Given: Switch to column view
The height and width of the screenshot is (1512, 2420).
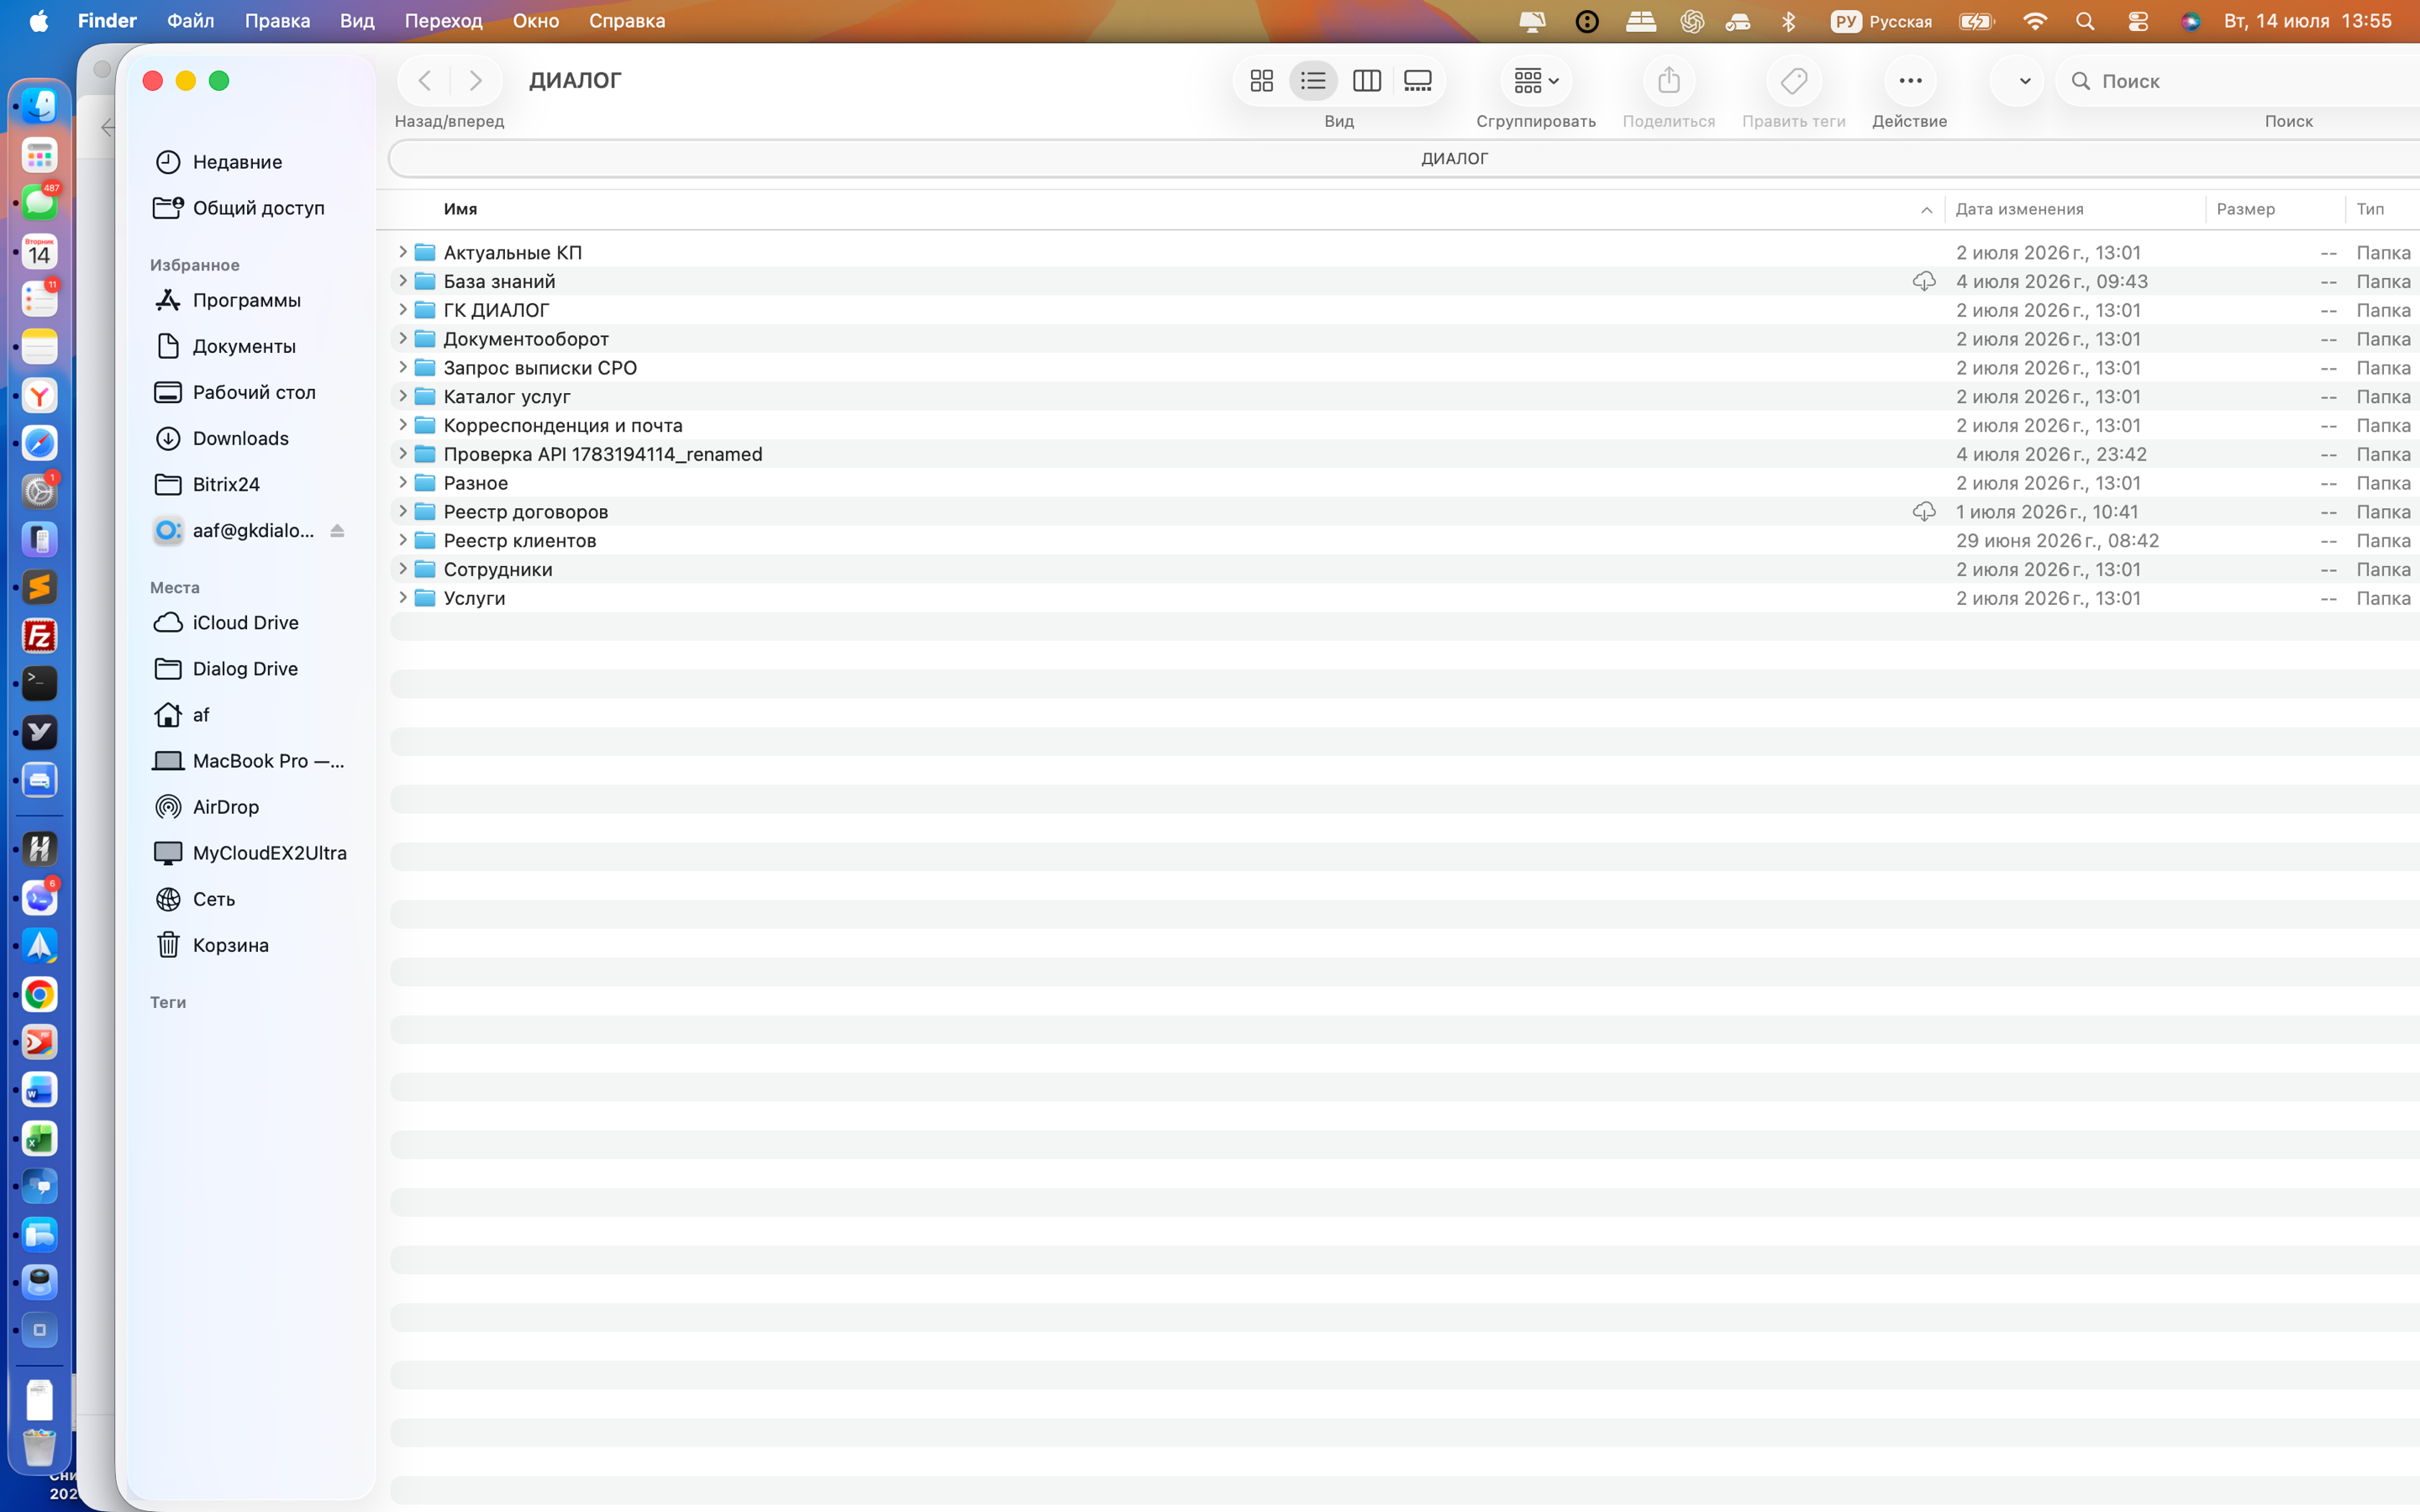Looking at the screenshot, I should click(x=1366, y=81).
